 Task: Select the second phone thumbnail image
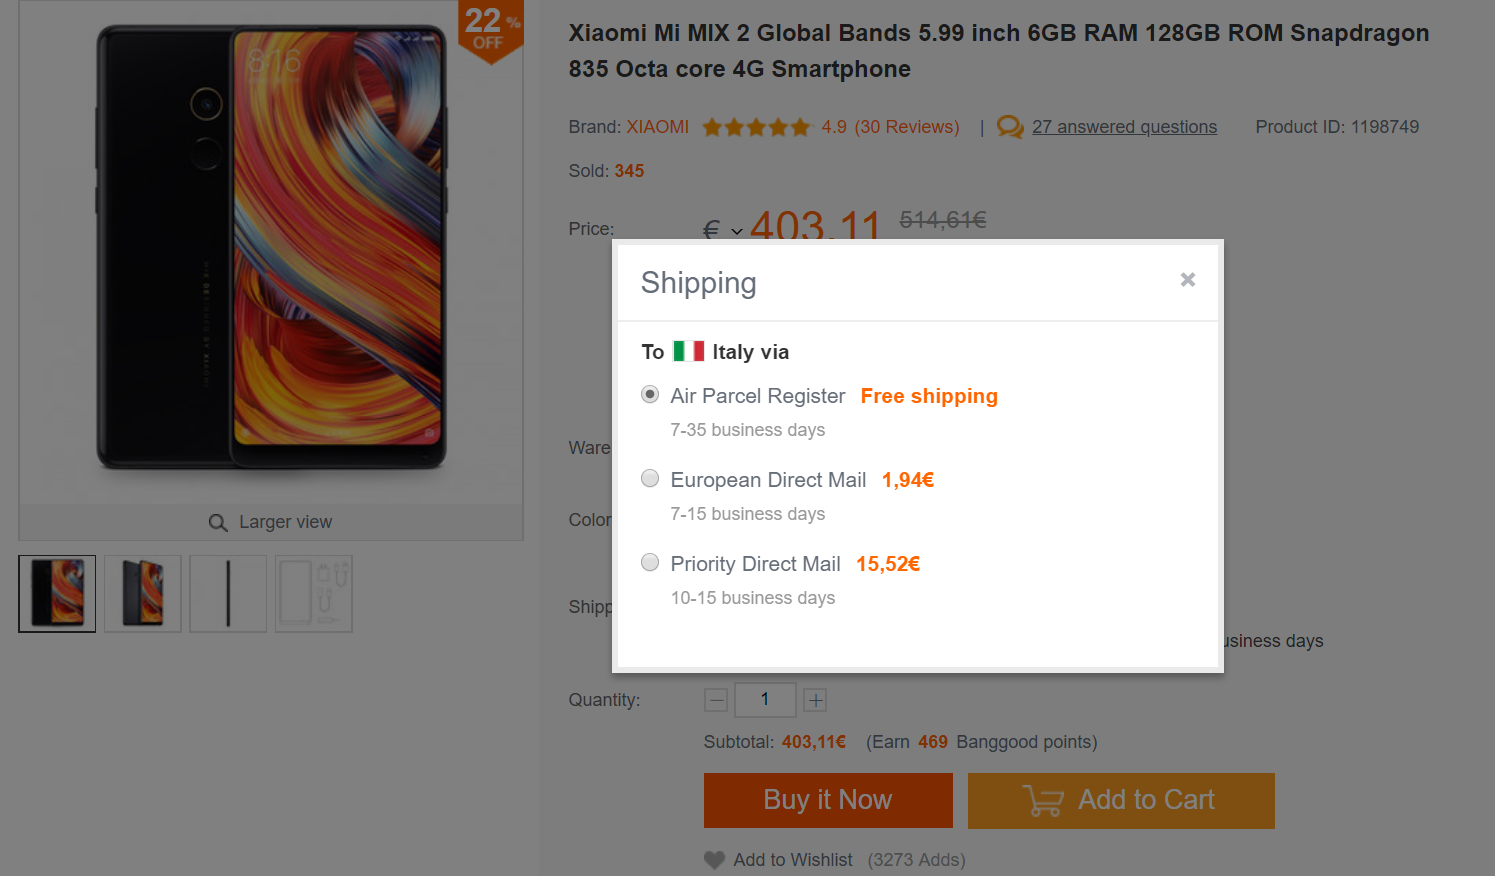[x=143, y=594]
